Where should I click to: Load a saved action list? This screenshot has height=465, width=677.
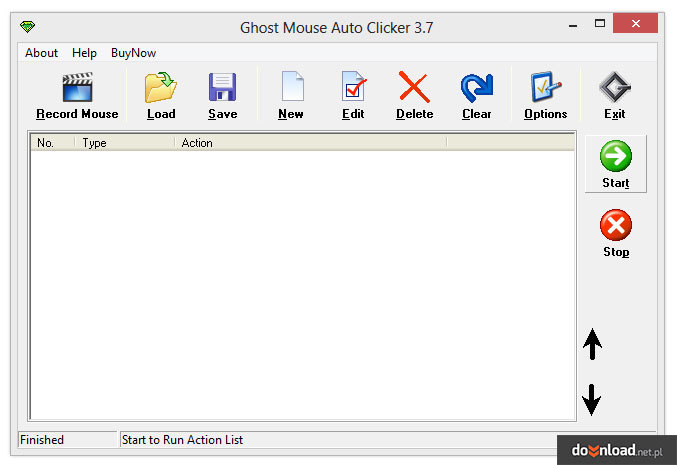tap(161, 96)
